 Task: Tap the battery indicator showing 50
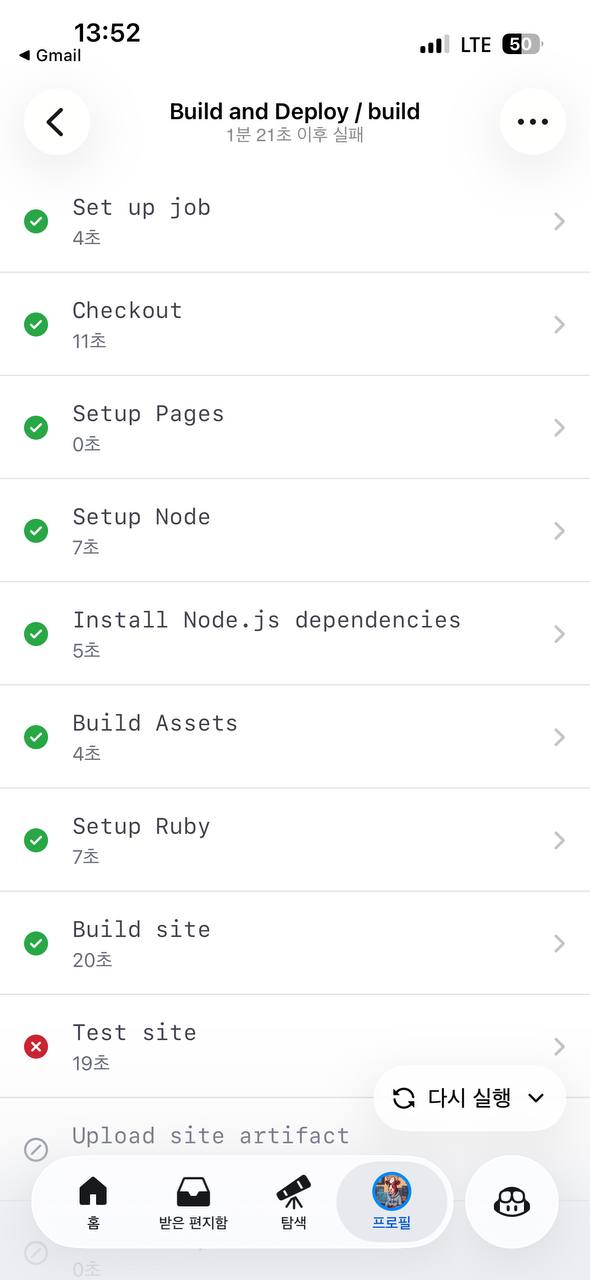click(x=520, y=44)
